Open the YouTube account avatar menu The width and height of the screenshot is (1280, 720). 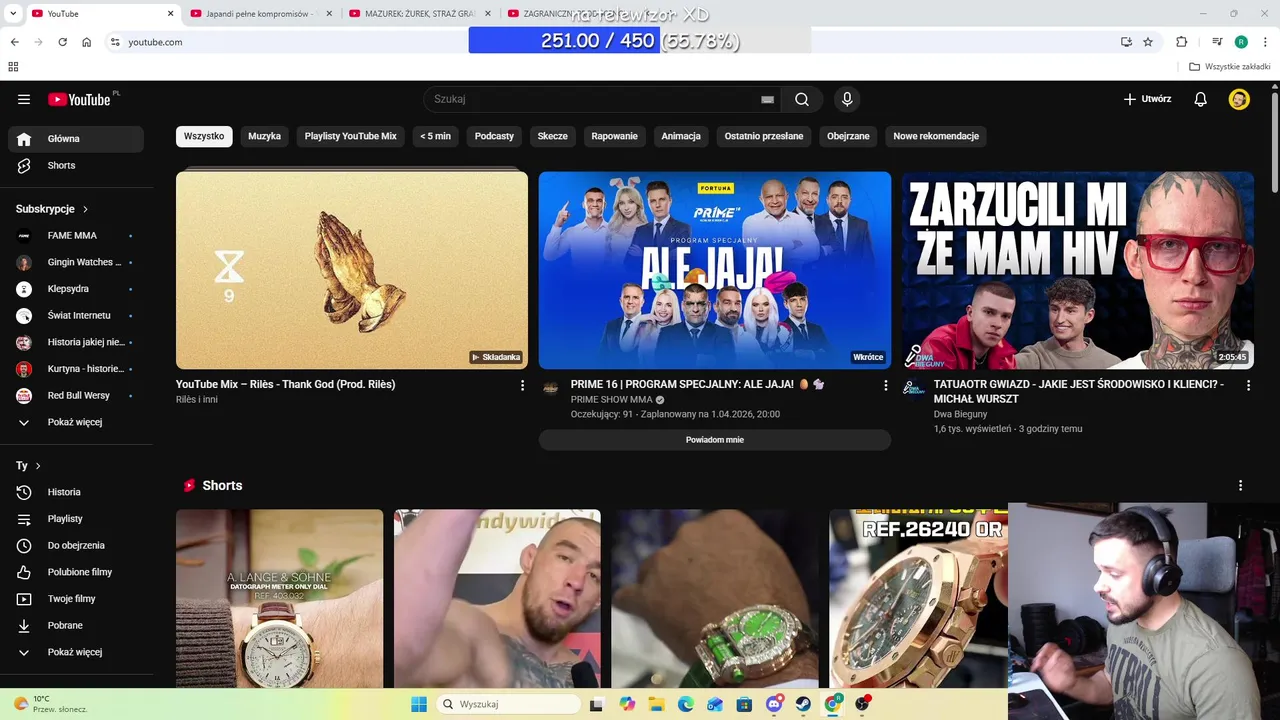point(1239,99)
